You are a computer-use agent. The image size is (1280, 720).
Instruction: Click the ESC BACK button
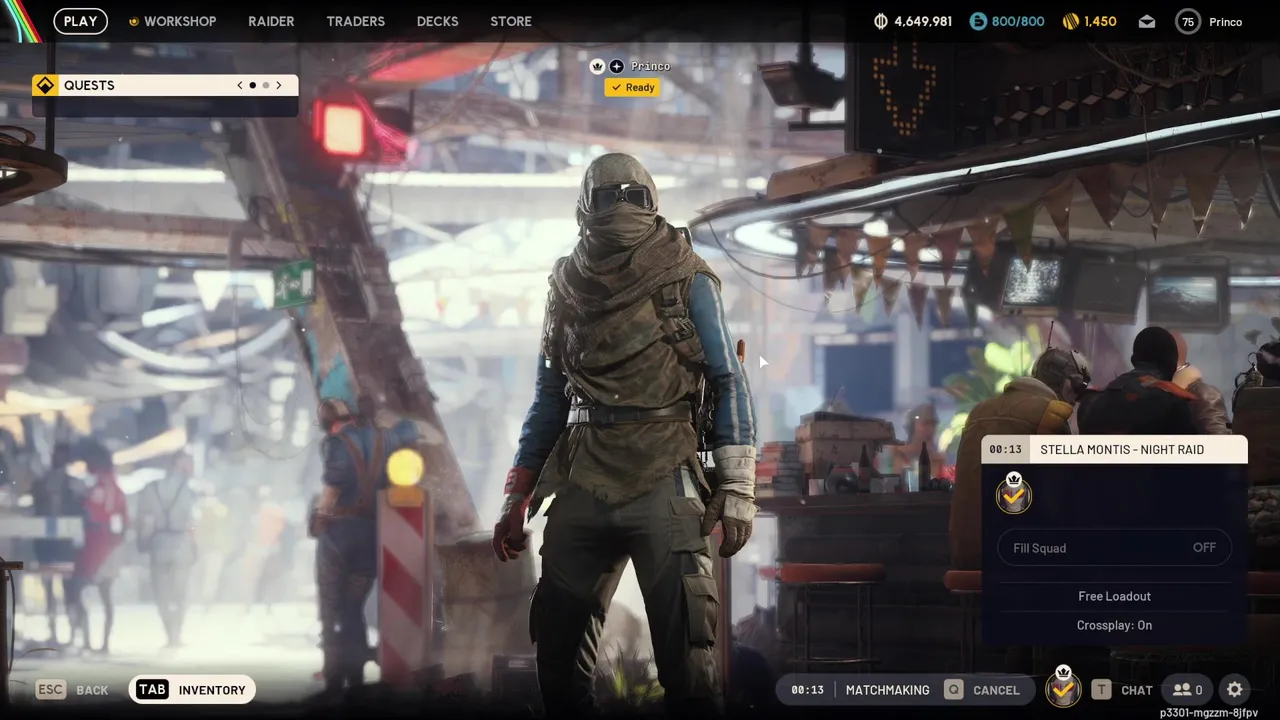[x=73, y=690]
